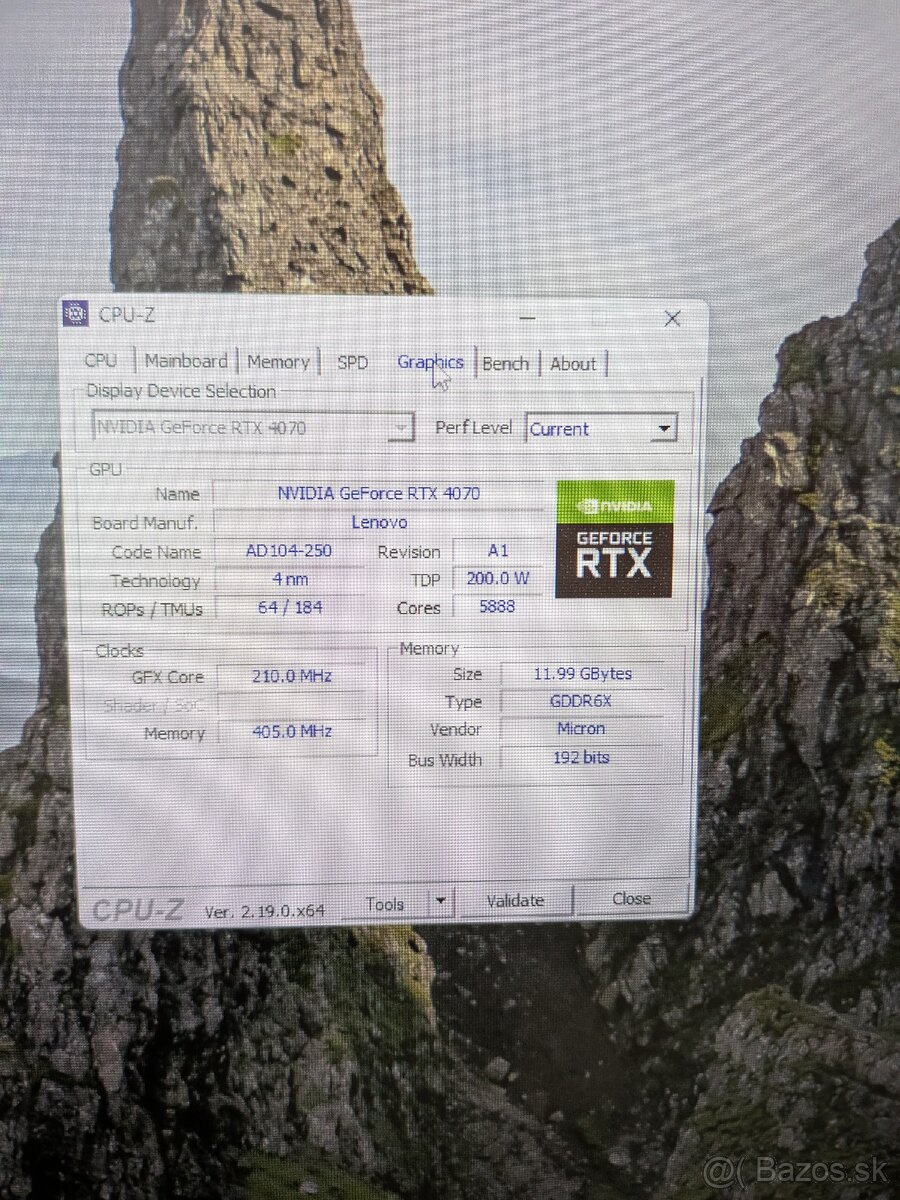
Task: Click the memory Size value 11.99 GBytes
Action: (582, 674)
